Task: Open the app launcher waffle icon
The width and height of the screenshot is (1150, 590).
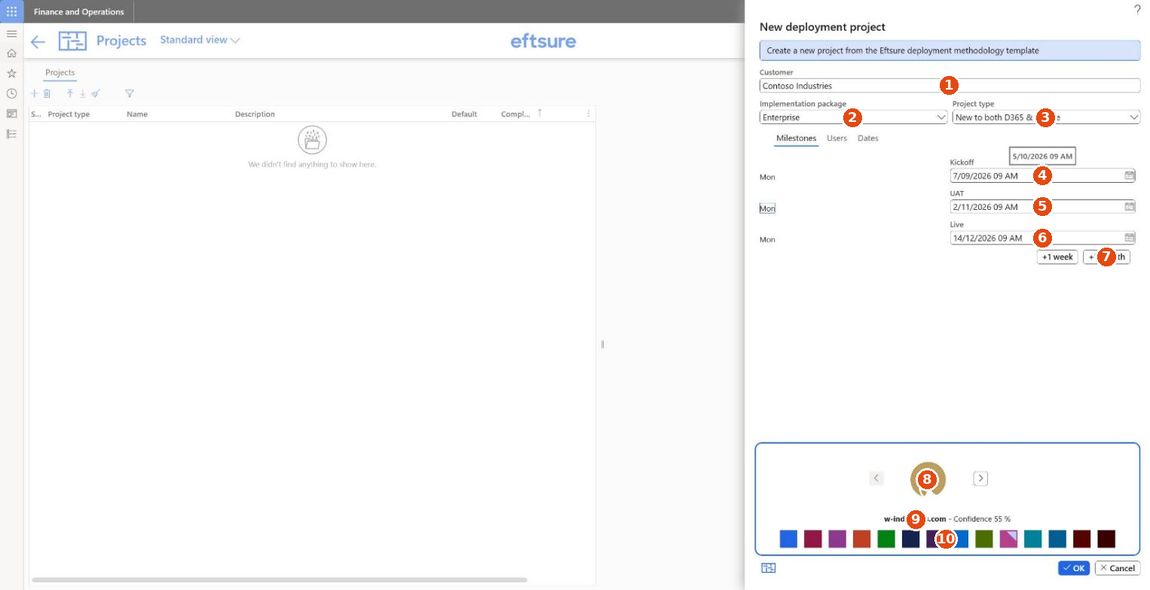Action: (12, 12)
